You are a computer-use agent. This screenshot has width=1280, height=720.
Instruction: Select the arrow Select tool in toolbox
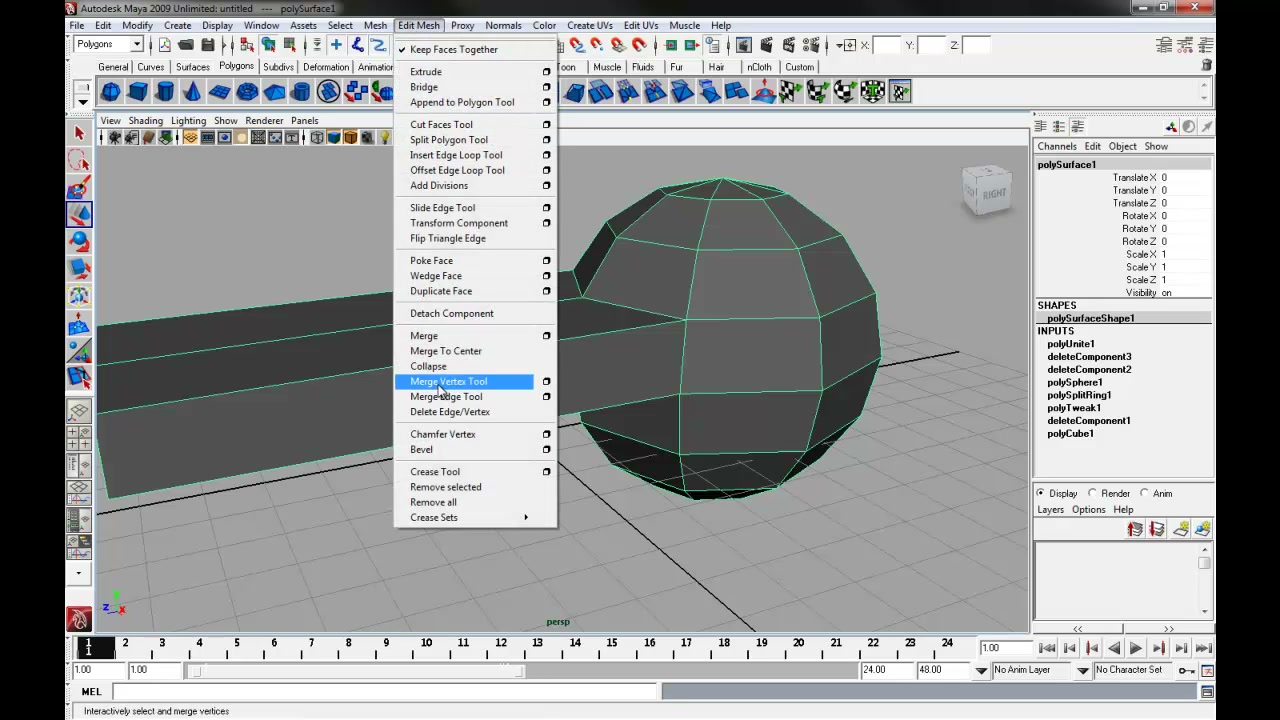79,133
